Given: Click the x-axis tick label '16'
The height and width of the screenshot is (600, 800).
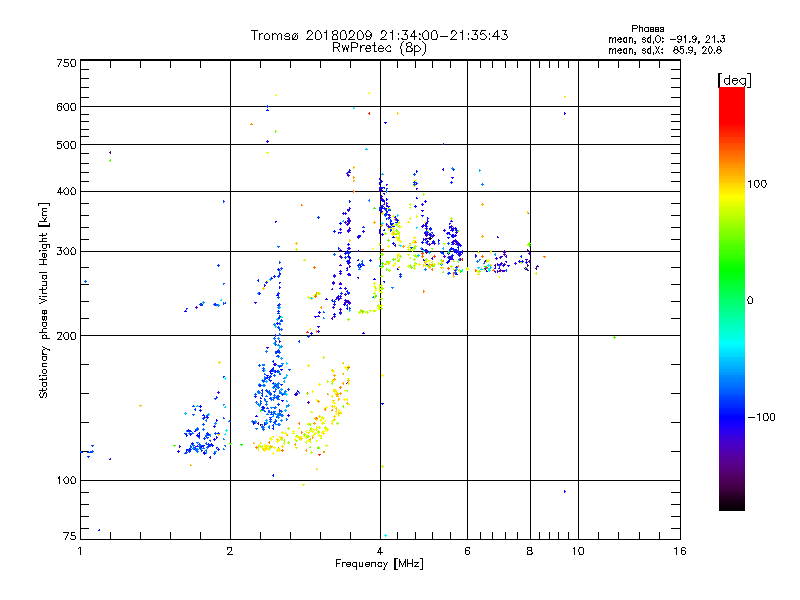Looking at the screenshot, I should pos(680,551).
